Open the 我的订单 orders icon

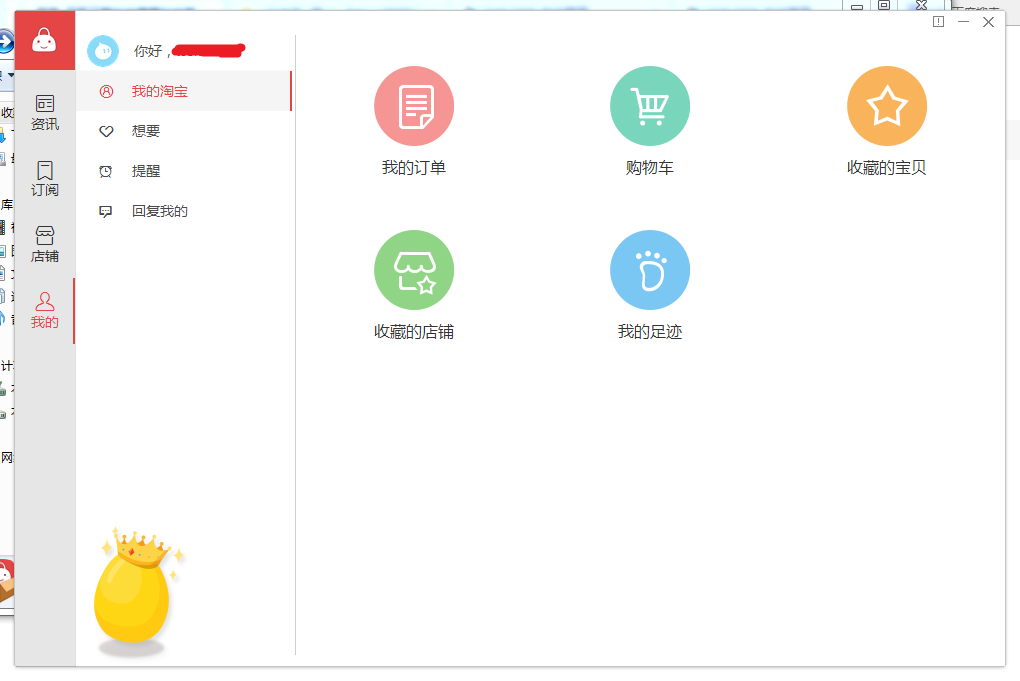(x=414, y=106)
